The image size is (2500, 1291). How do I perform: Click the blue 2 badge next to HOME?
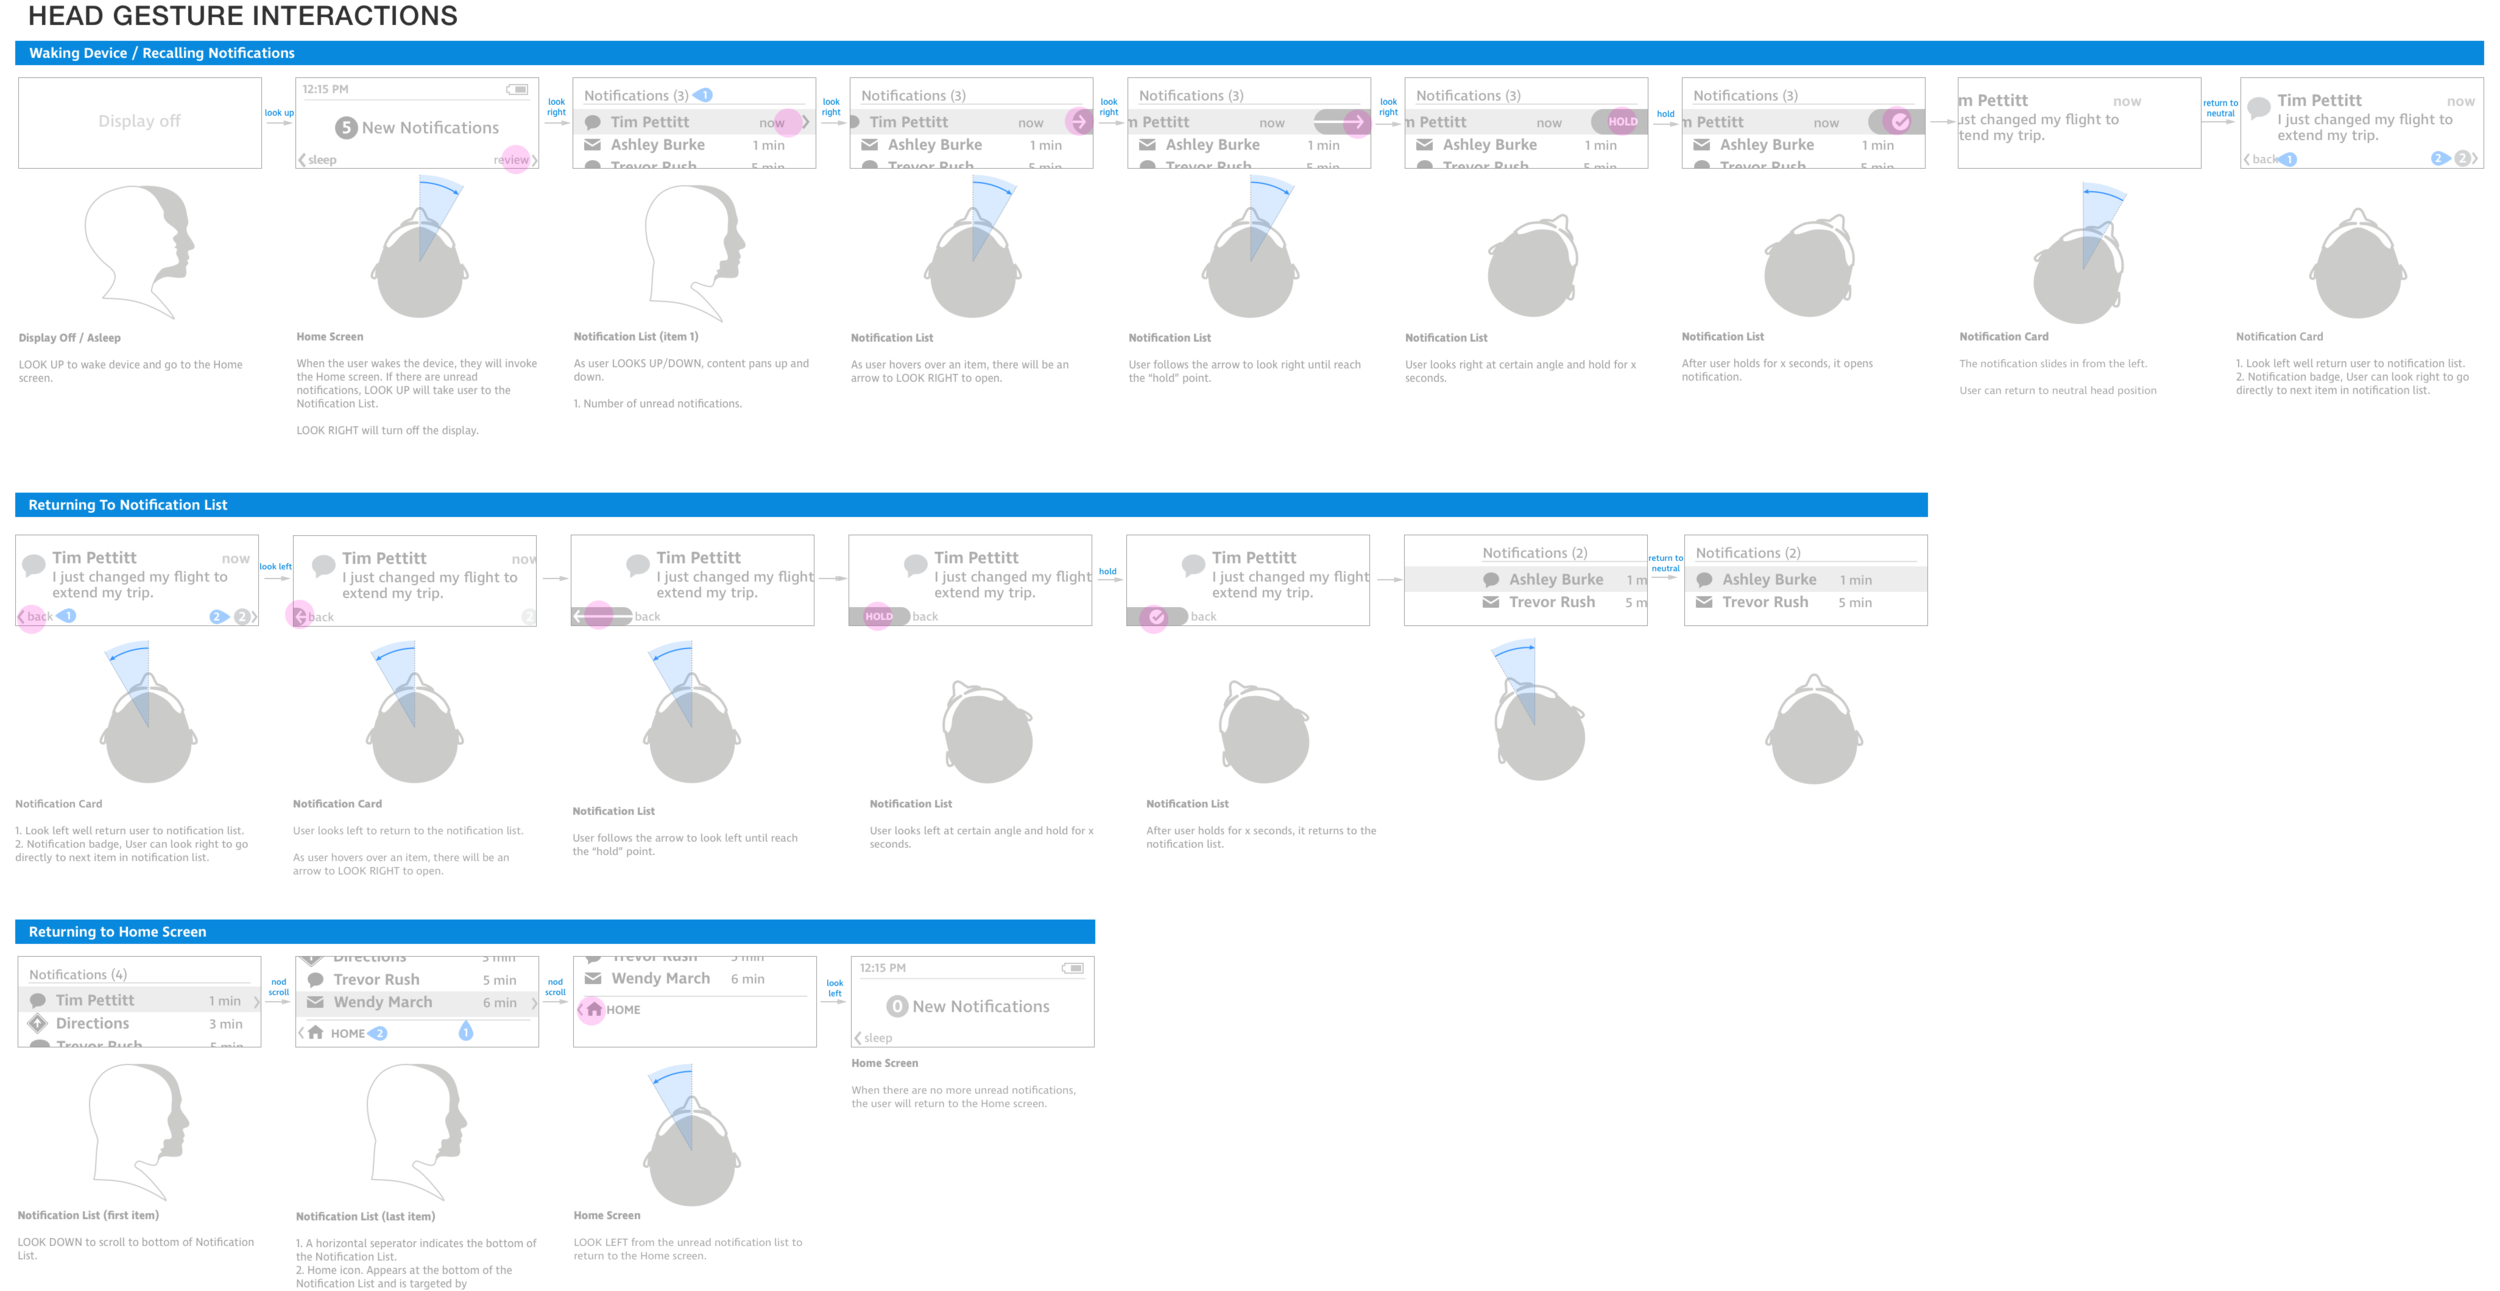(378, 1033)
